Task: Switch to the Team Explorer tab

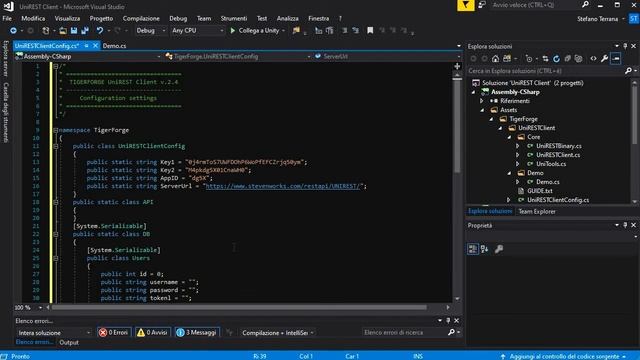Action: pos(537,211)
